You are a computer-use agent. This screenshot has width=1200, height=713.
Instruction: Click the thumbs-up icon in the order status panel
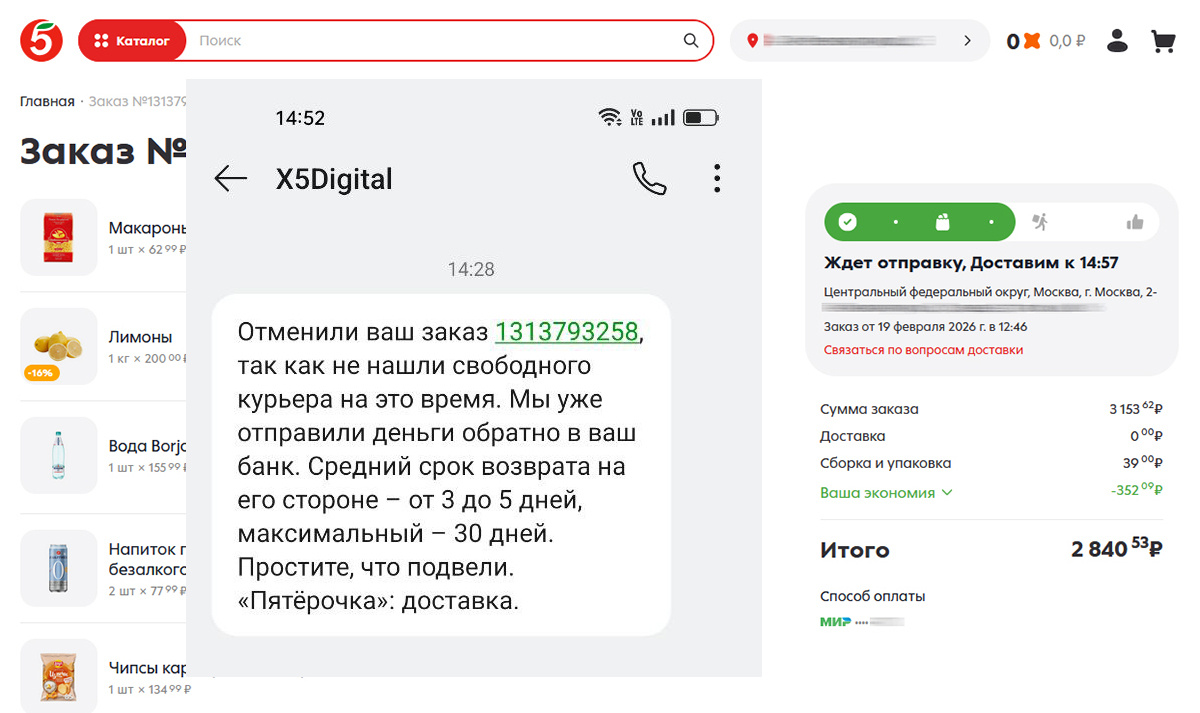click(x=1136, y=221)
